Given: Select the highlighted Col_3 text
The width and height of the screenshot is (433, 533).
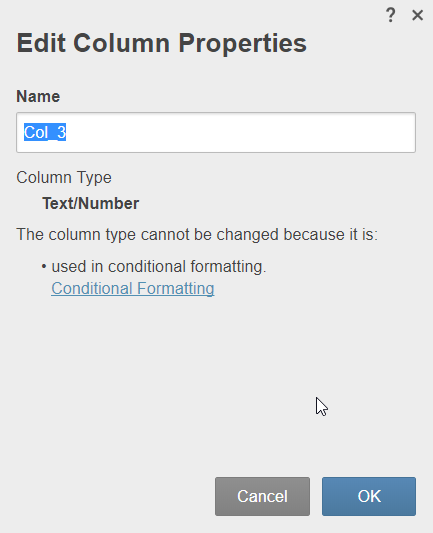Looking at the screenshot, I should [x=45, y=132].
